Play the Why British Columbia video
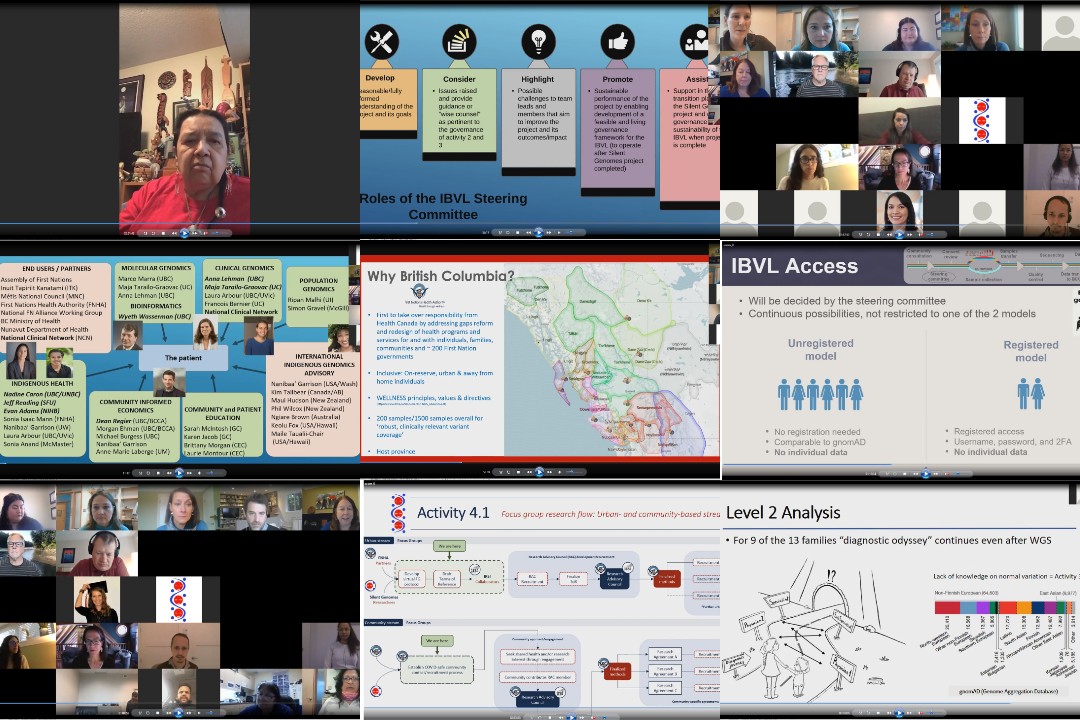This screenshot has height=720, width=1080. [x=539, y=472]
